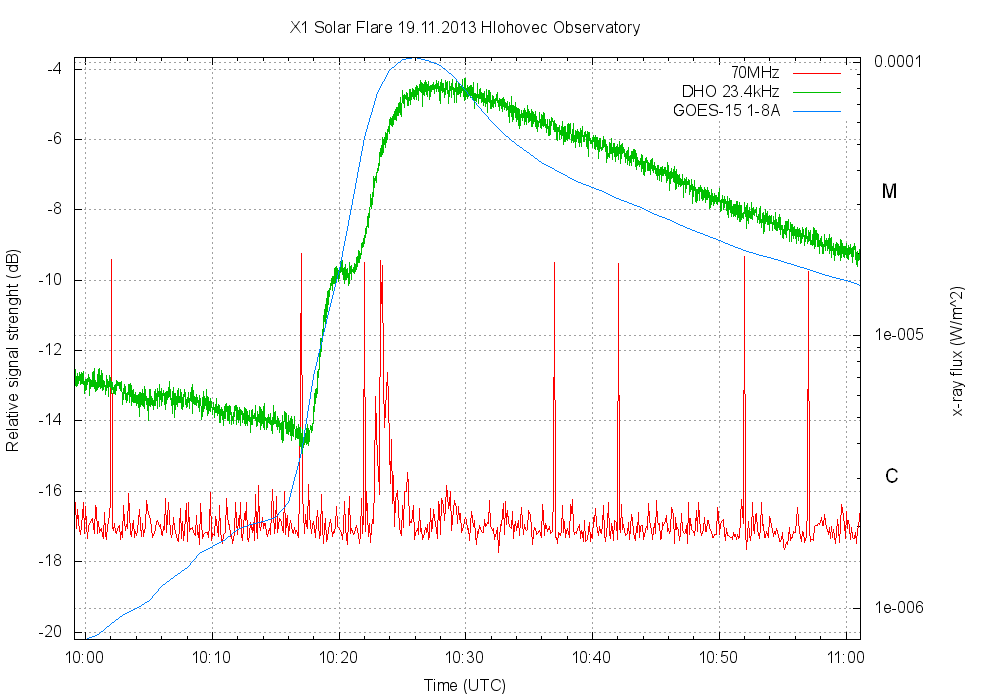Screen dimensions: 1000x700
Task: Click the "Time (UTC)" x-axis label
Action: pyautogui.click(x=464, y=685)
